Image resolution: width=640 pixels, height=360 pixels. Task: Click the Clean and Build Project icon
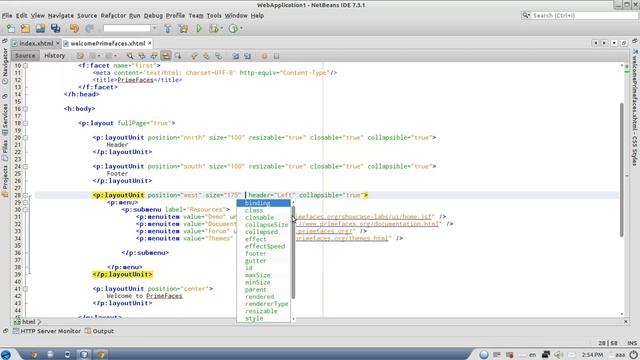pos(183,29)
